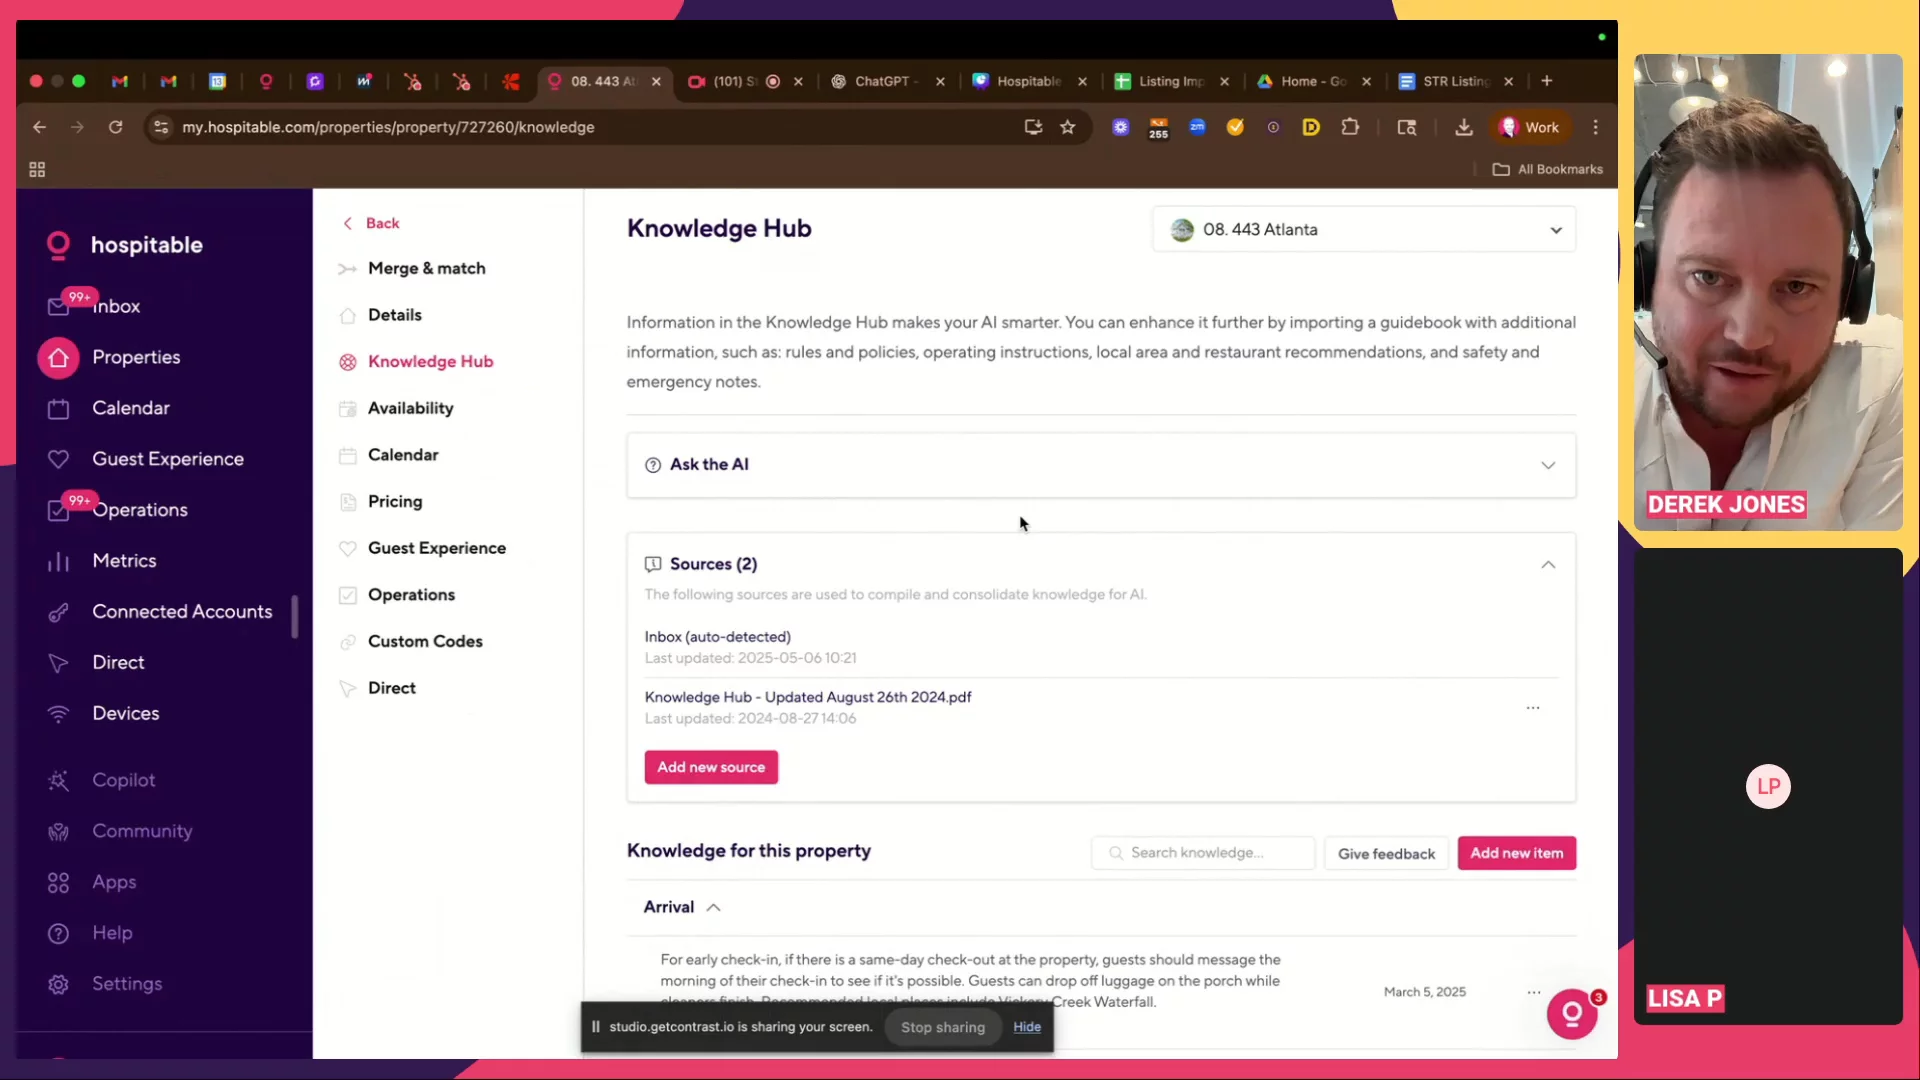Open options for Knowledge Hub PDF source
Viewport: 1920px width, 1080px height.
[x=1533, y=708]
